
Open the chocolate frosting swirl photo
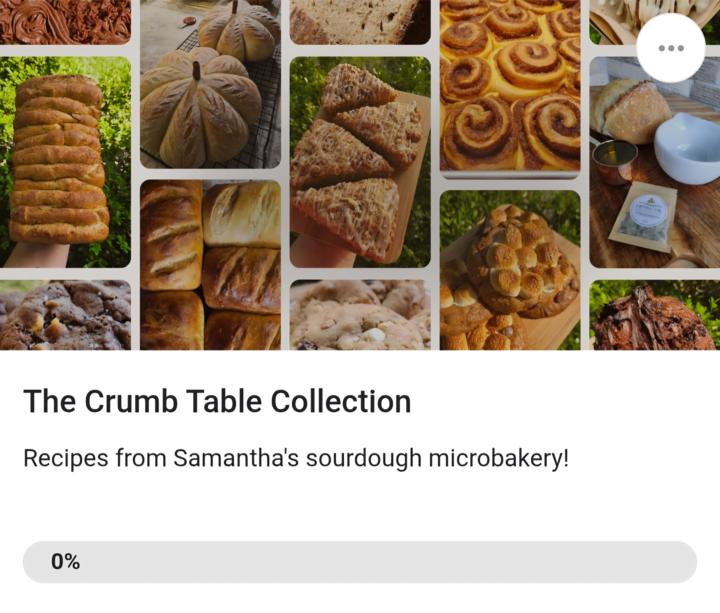tap(65, 21)
